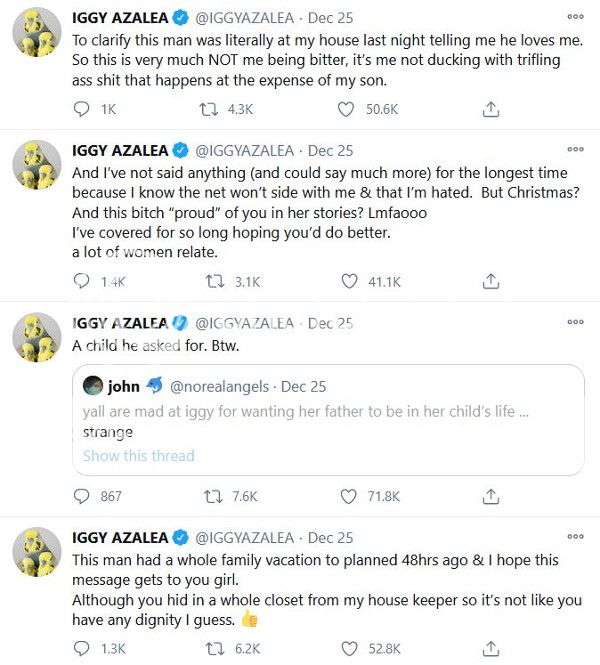Share the first tweet about clarifying

pos(490,110)
